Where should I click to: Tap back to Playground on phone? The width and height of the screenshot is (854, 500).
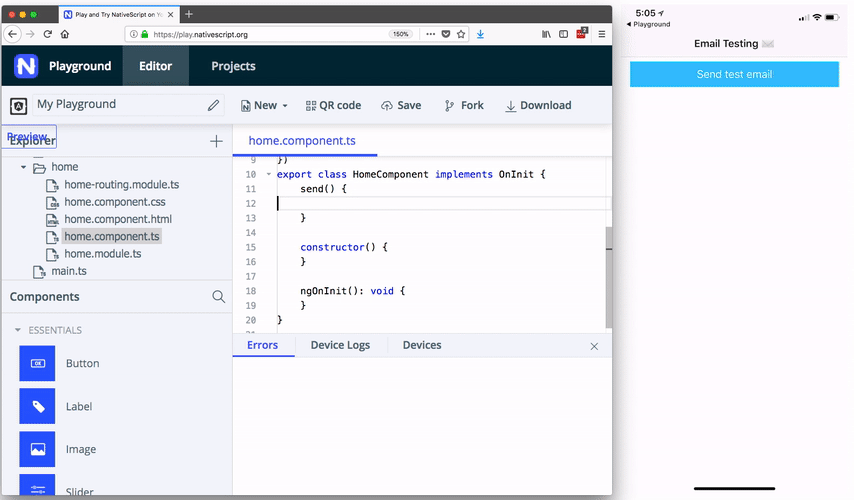pyautogui.click(x=649, y=25)
